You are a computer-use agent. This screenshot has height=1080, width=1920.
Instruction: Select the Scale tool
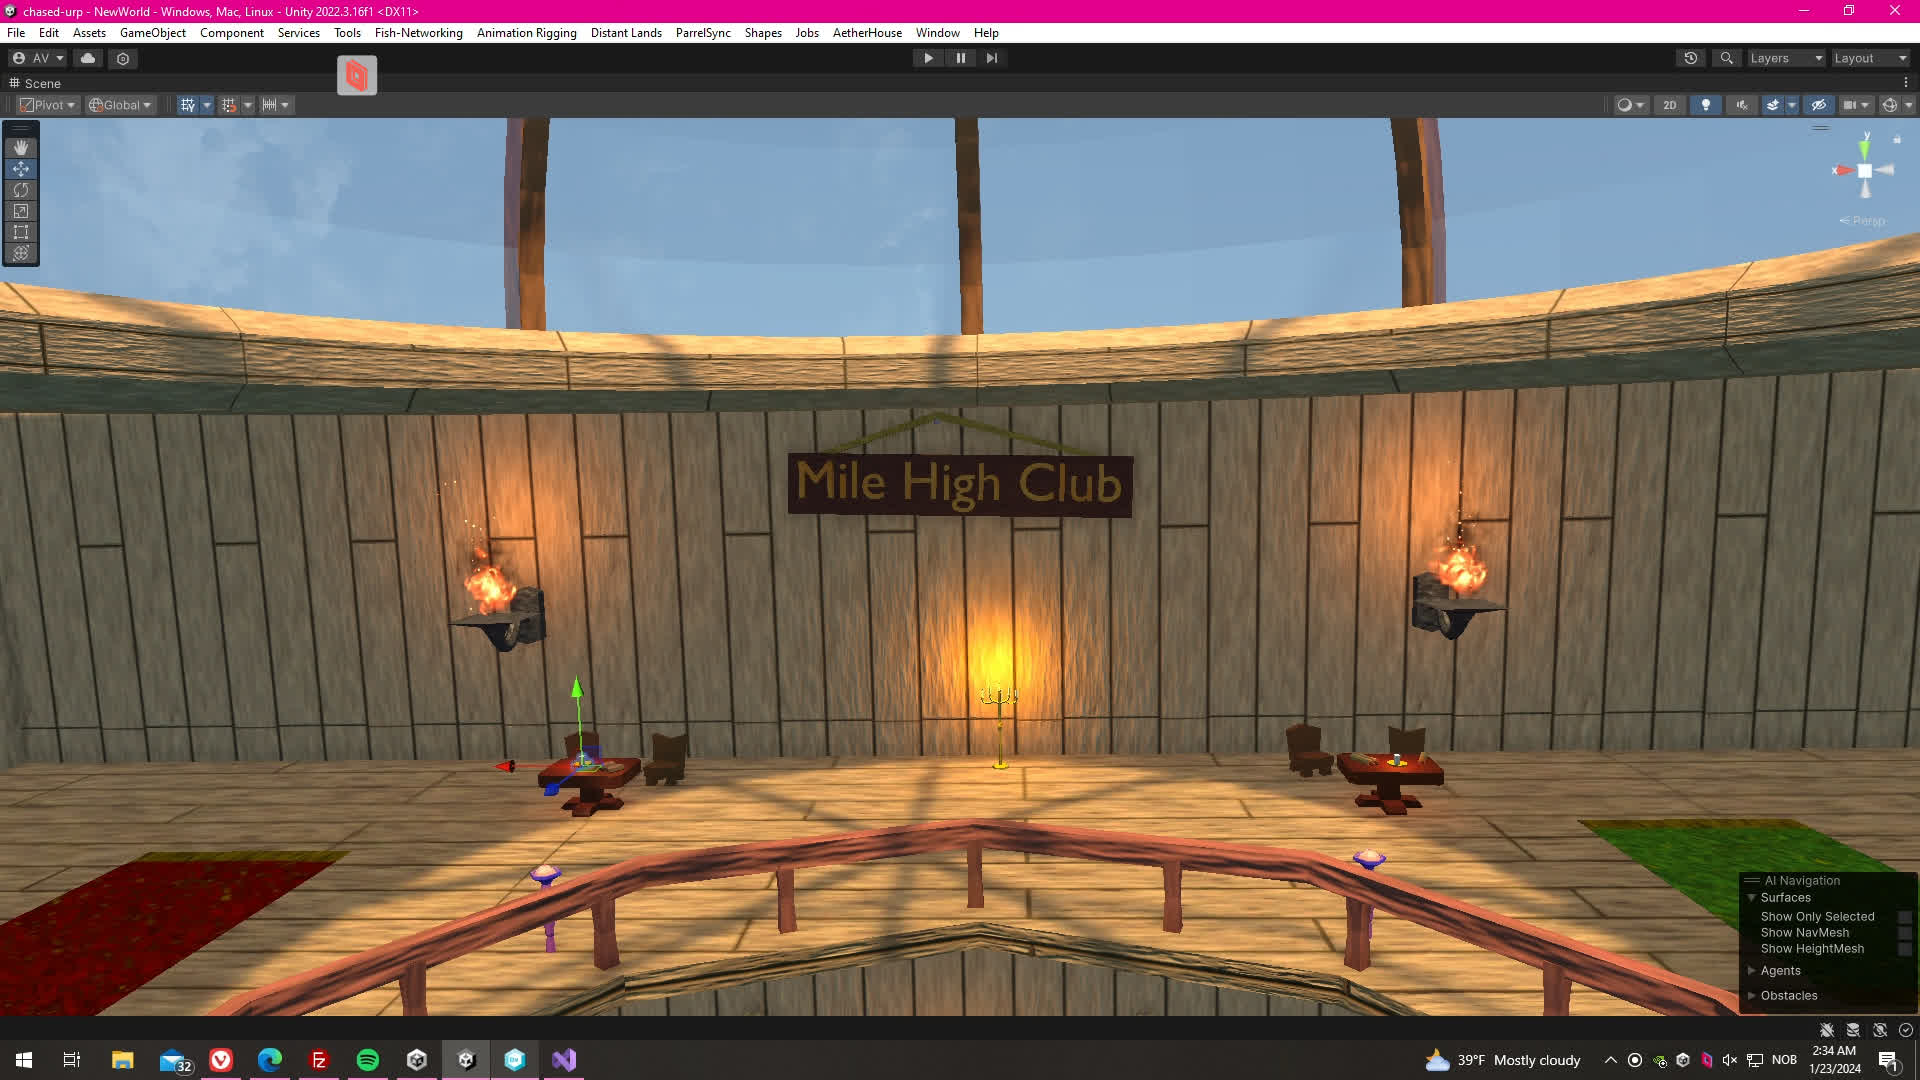[x=21, y=211]
